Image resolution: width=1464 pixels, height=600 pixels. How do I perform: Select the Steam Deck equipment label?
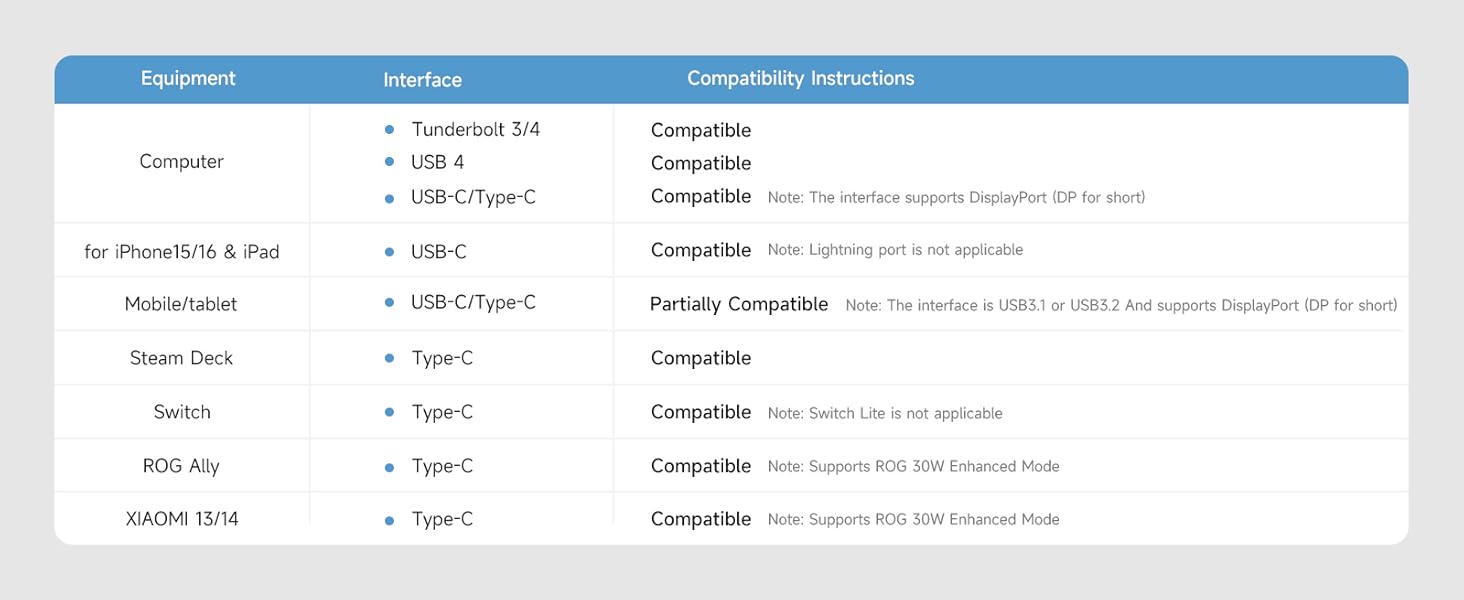click(181, 358)
